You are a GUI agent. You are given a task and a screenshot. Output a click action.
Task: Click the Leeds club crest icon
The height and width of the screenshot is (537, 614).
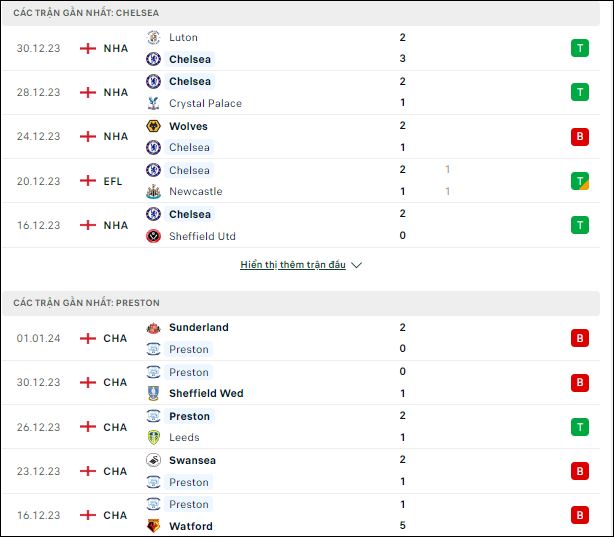coord(154,438)
